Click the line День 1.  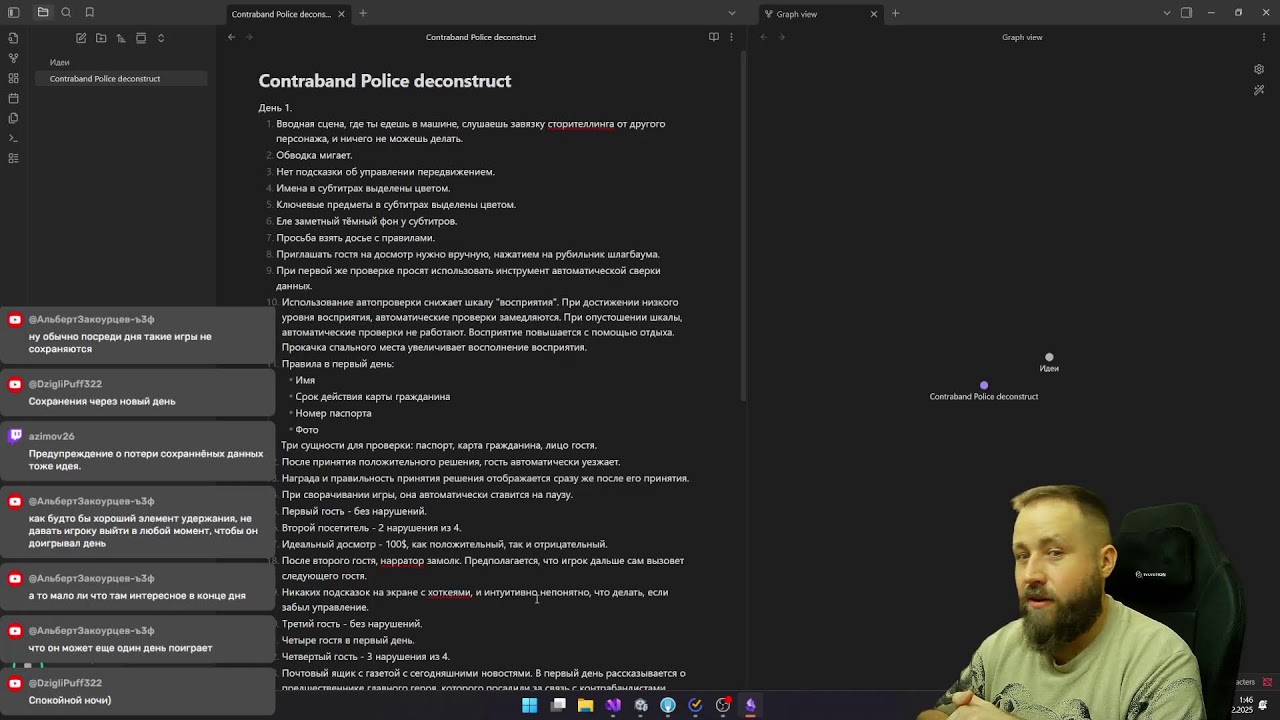(x=275, y=108)
